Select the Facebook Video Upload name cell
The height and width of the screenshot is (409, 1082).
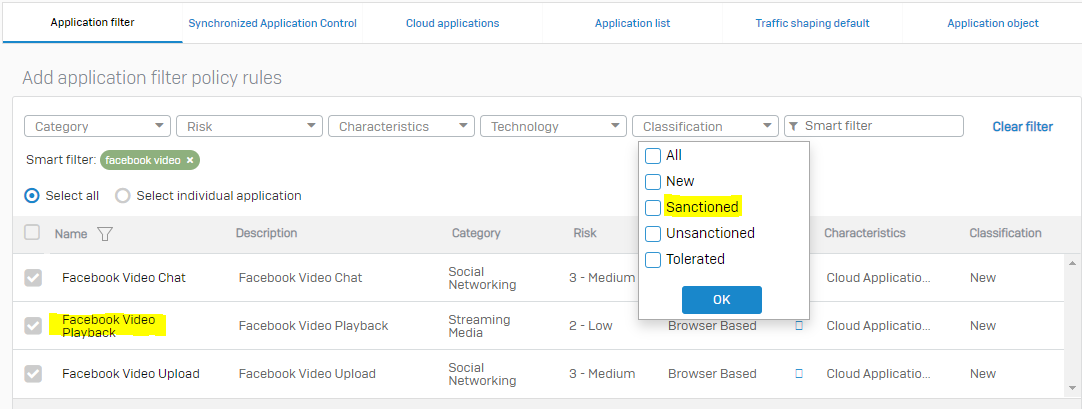[x=130, y=374]
